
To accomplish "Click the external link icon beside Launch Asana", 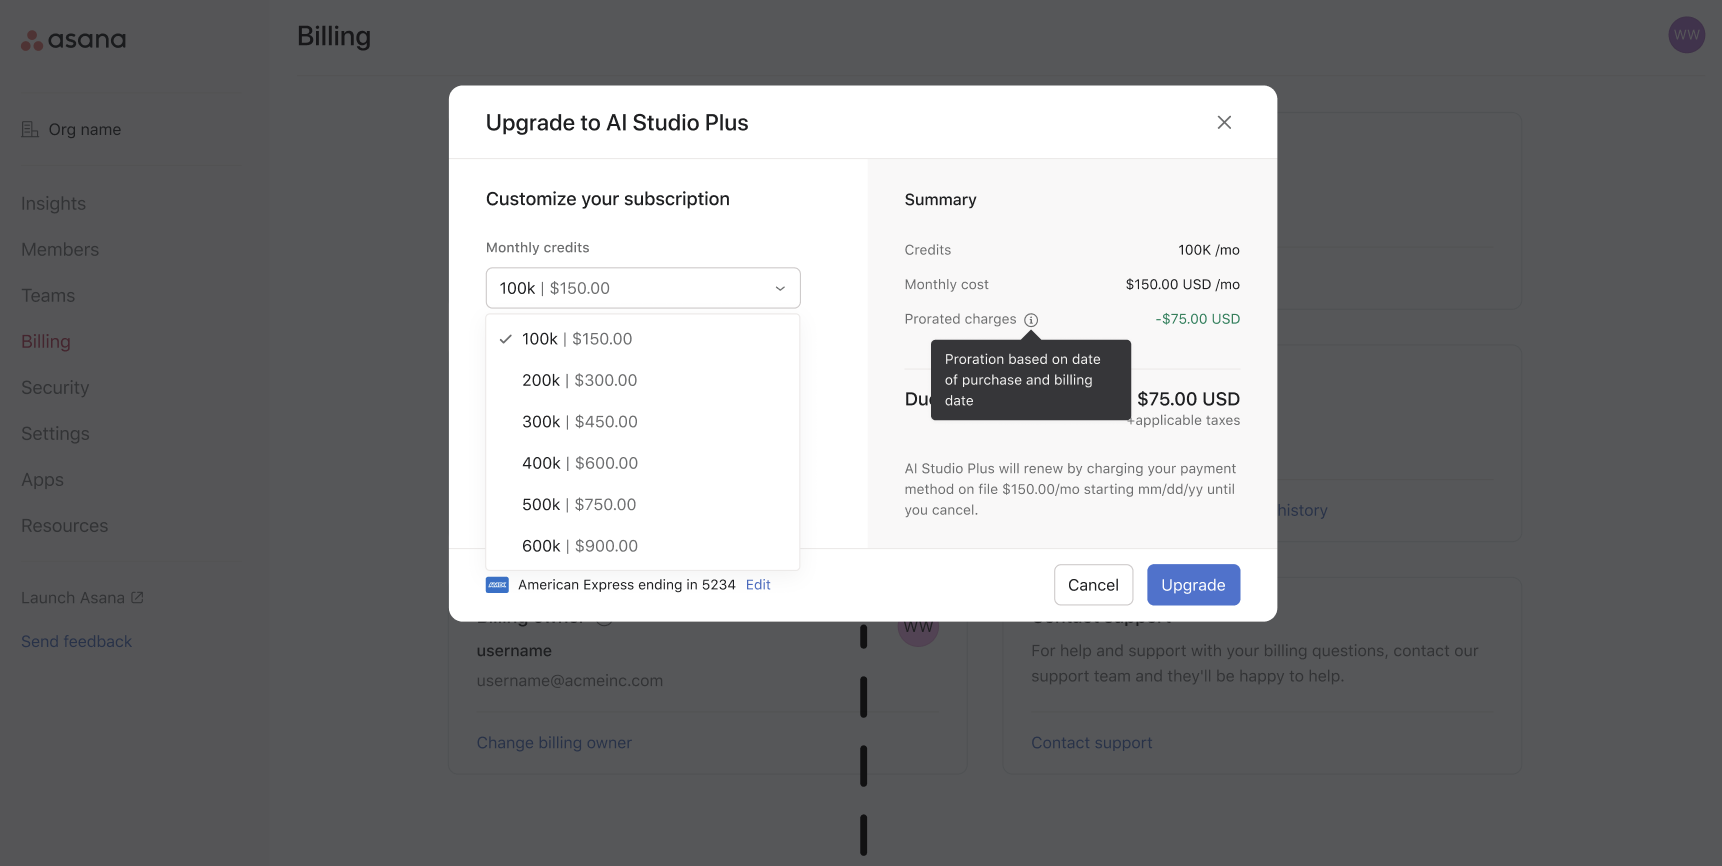I will coord(137,596).
